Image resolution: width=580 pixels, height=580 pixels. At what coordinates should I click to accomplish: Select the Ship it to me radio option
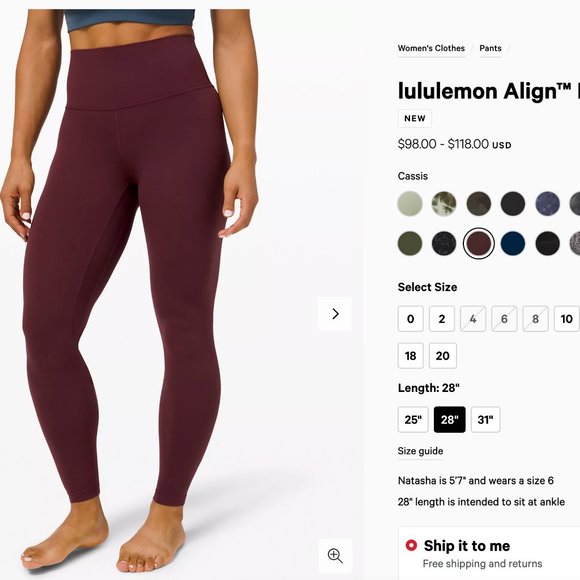[411, 545]
